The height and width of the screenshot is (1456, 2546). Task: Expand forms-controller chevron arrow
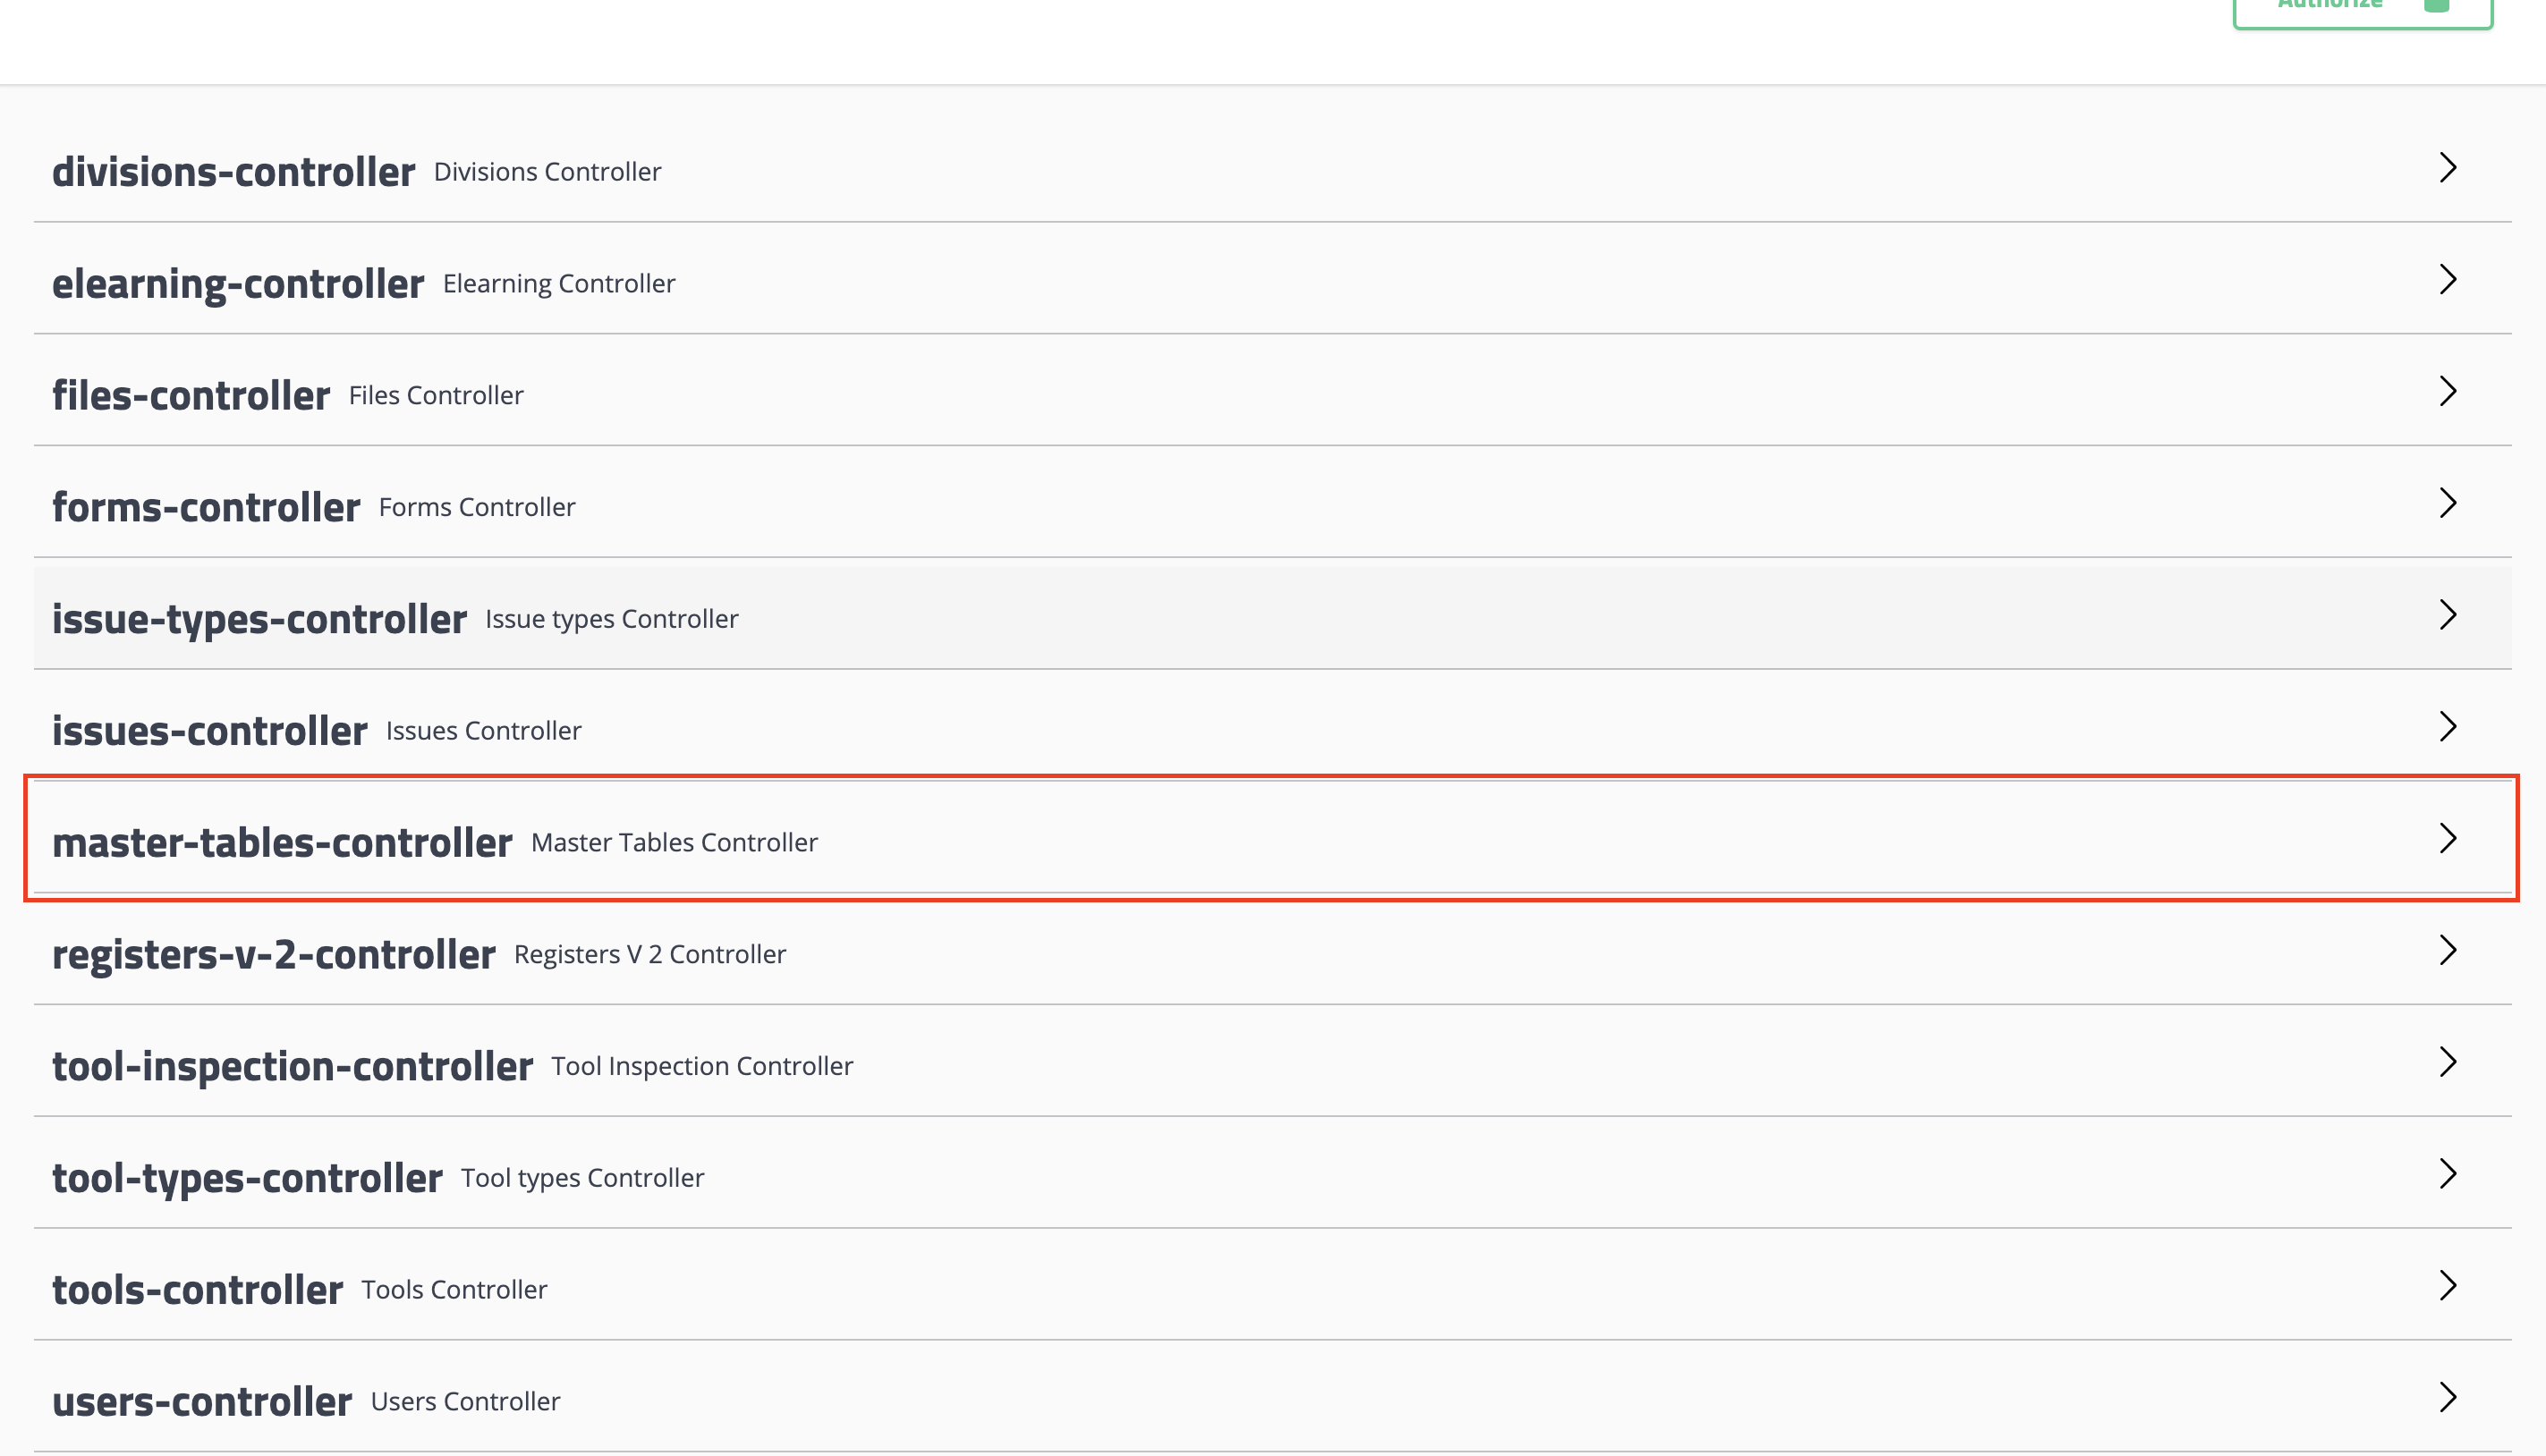click(x=2447, y=503)
